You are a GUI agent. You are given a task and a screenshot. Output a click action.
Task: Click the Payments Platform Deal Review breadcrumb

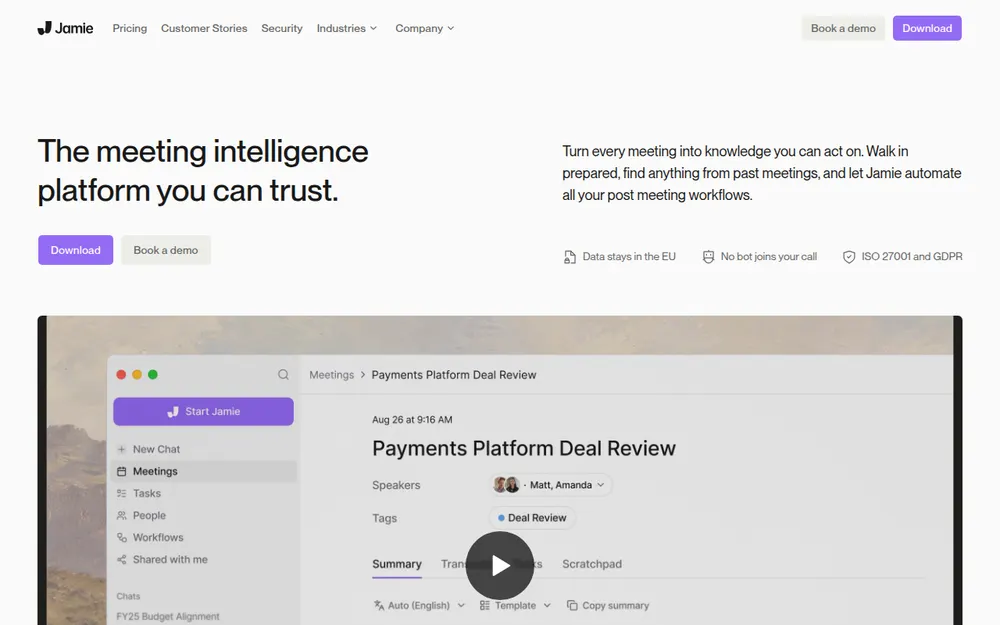click(453, 375)
